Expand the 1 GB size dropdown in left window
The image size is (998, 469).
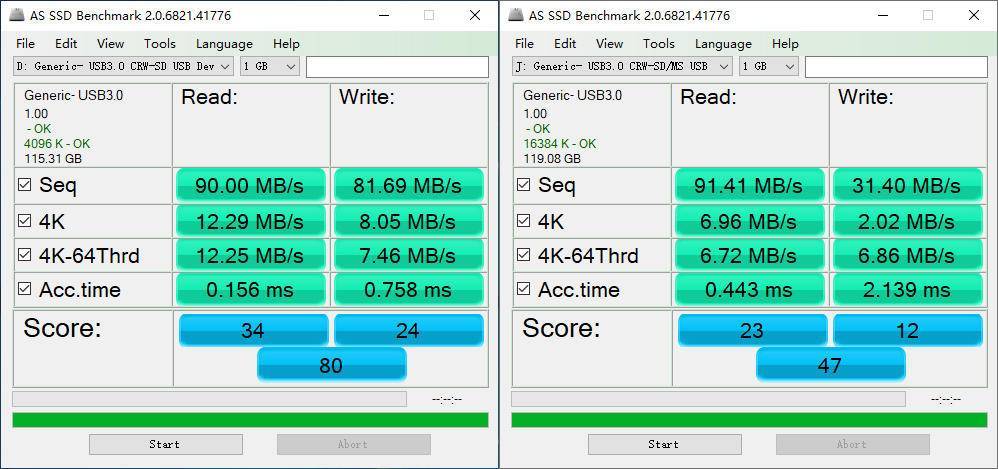(270, 66)
